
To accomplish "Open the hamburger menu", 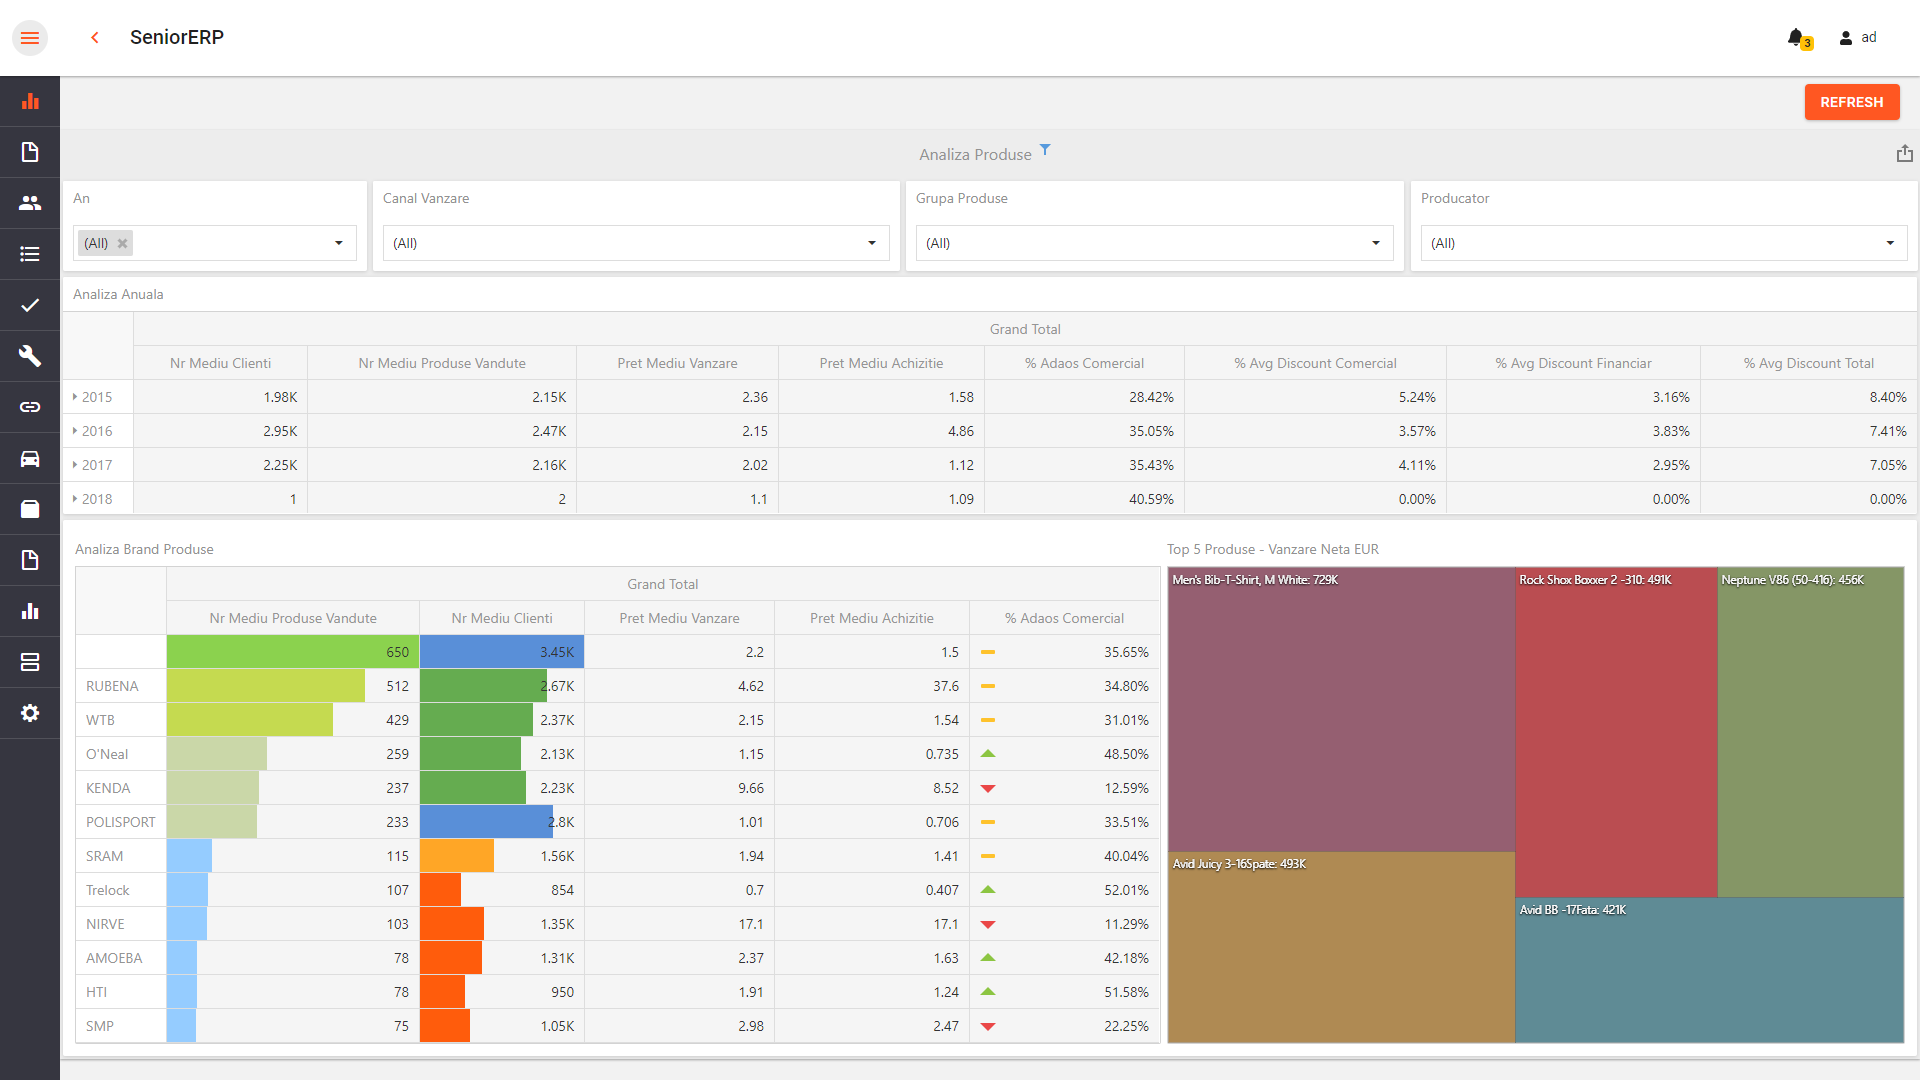I will (x=30, y=38).
